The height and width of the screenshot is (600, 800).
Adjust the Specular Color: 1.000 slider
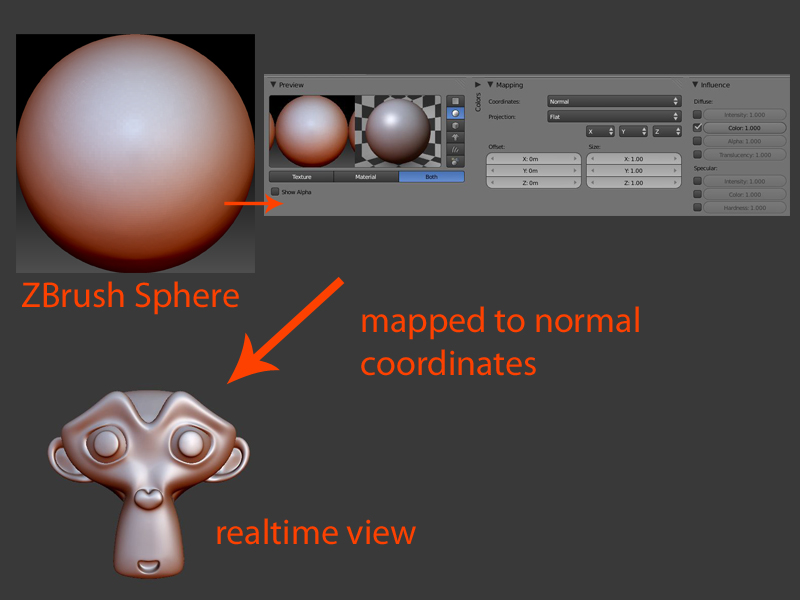[x=744, y=194]
